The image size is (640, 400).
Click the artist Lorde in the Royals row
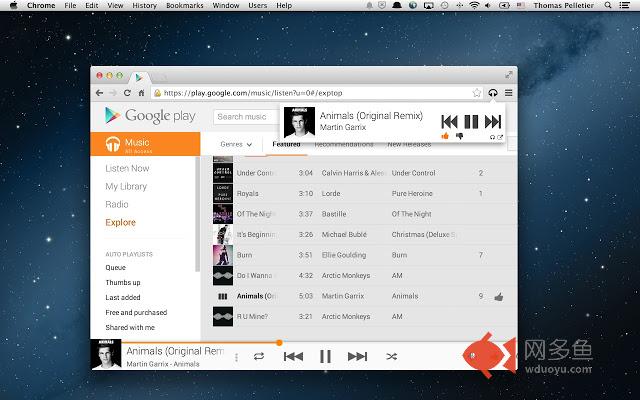(x=331, y=193)
